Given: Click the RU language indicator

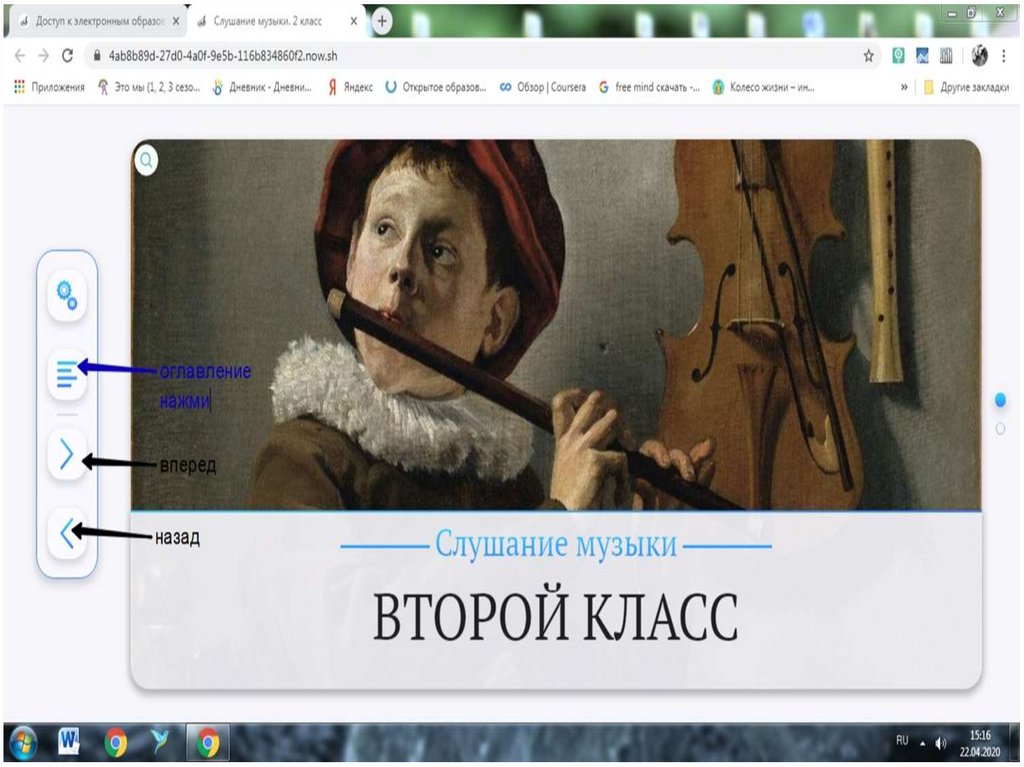Looking at the screenshot, I should pos(902,741).
